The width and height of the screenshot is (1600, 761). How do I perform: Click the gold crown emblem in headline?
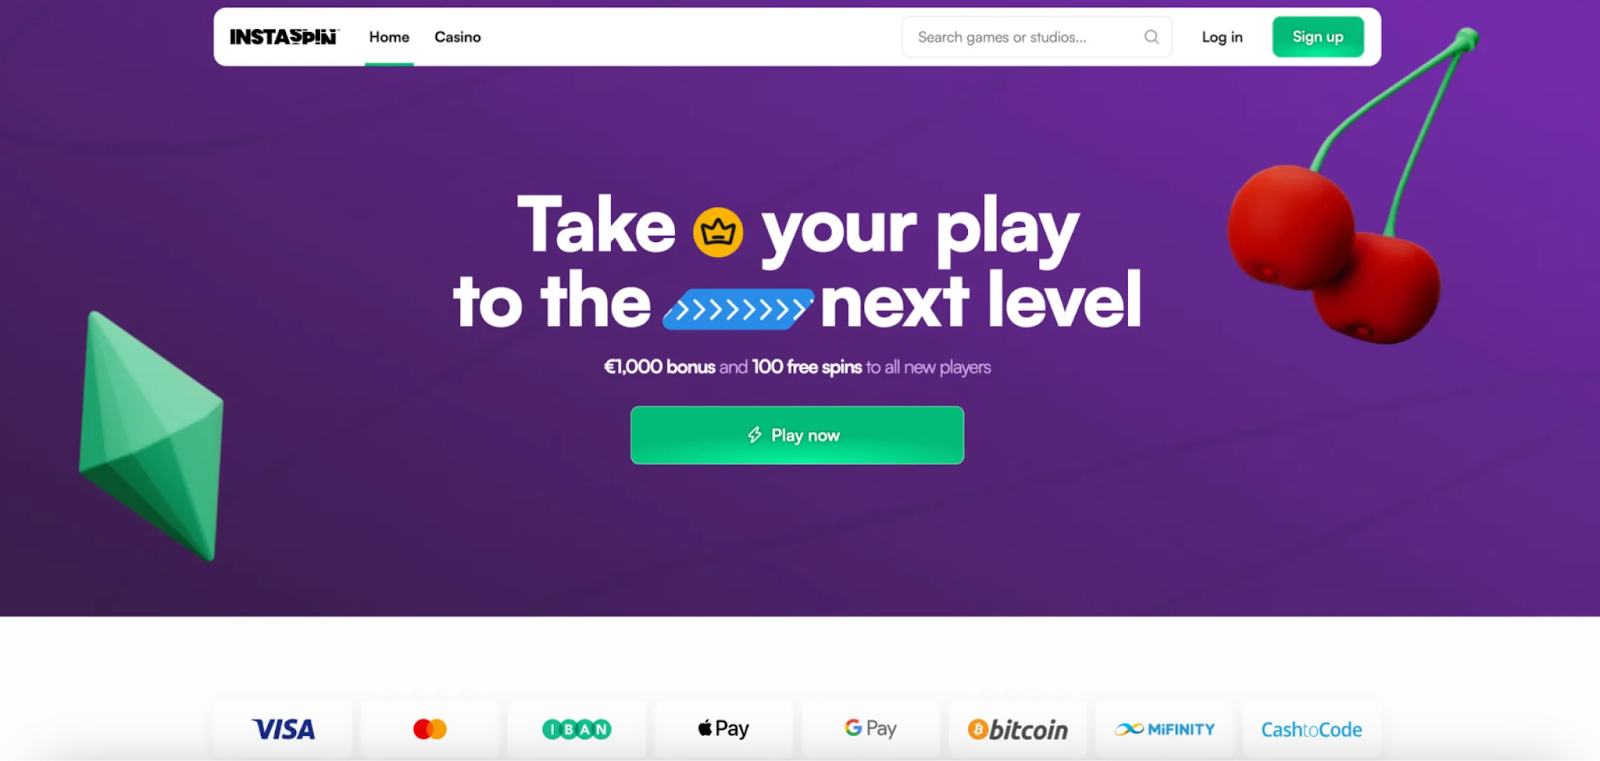pos(718,232)
